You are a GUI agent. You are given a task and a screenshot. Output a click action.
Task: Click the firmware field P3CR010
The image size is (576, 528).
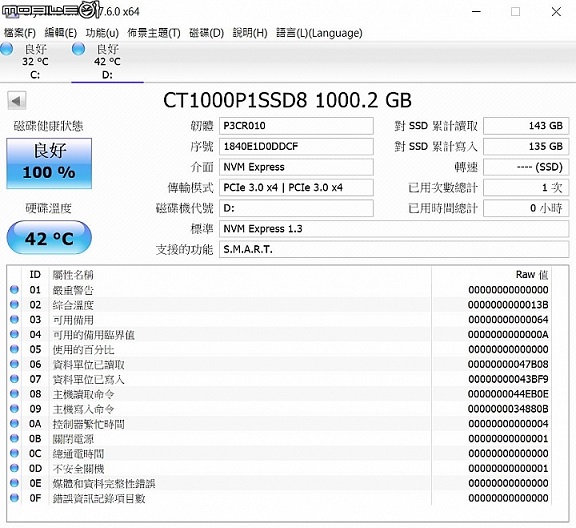pyautogui.click(x=296, y=126)
